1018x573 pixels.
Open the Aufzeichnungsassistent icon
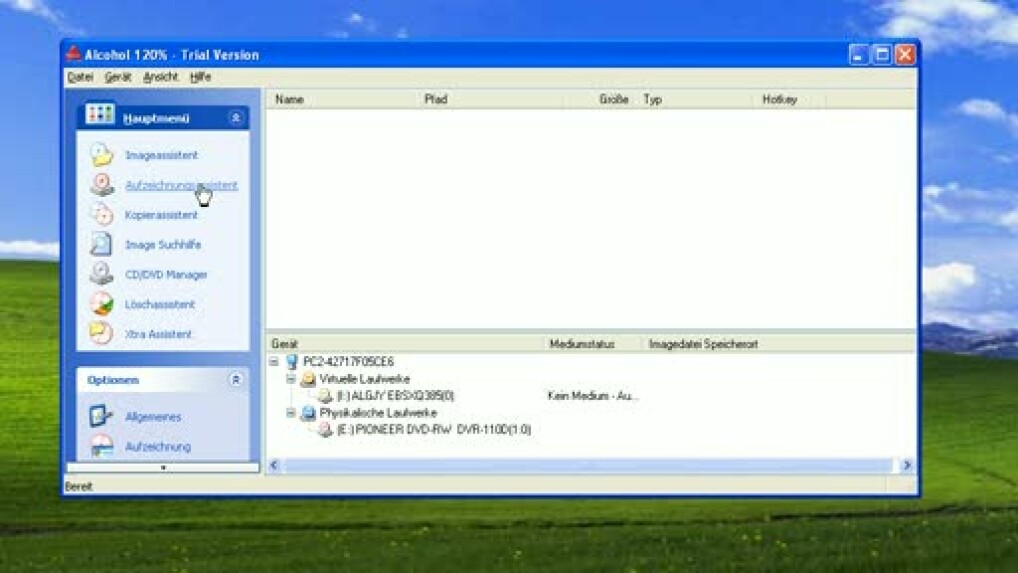coord(101,185)
